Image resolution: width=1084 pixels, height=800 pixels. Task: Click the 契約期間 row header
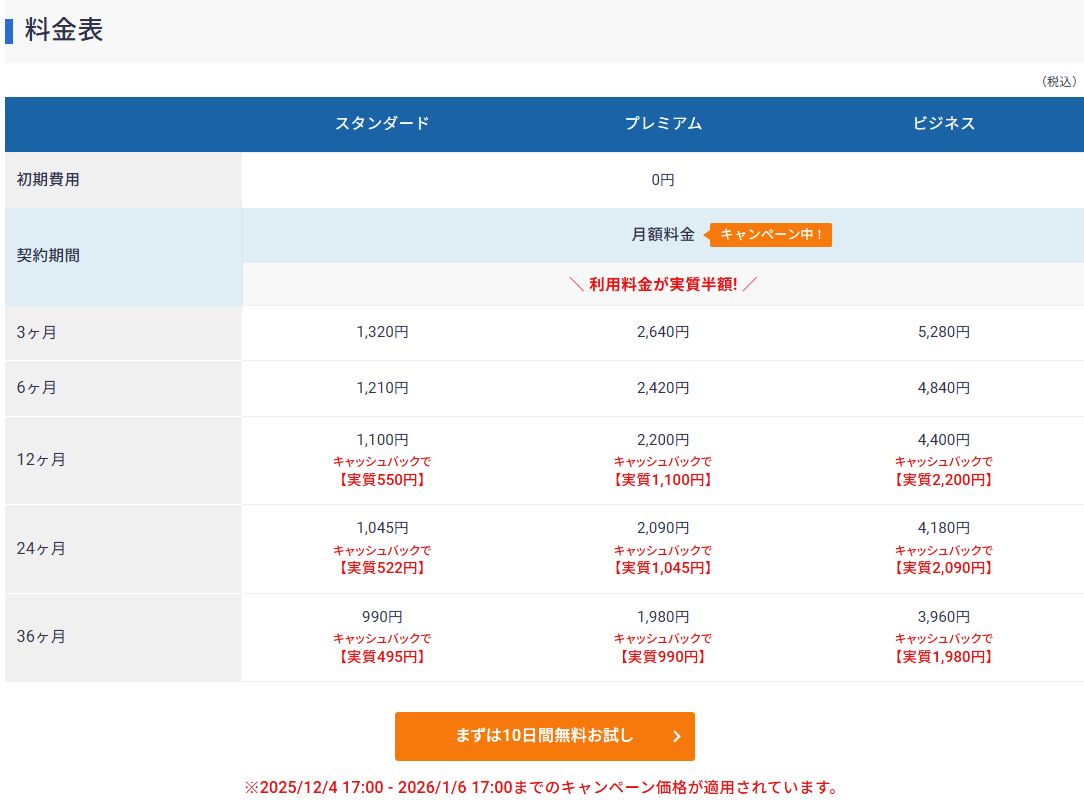pyautogui.click(x=48, y=256)
